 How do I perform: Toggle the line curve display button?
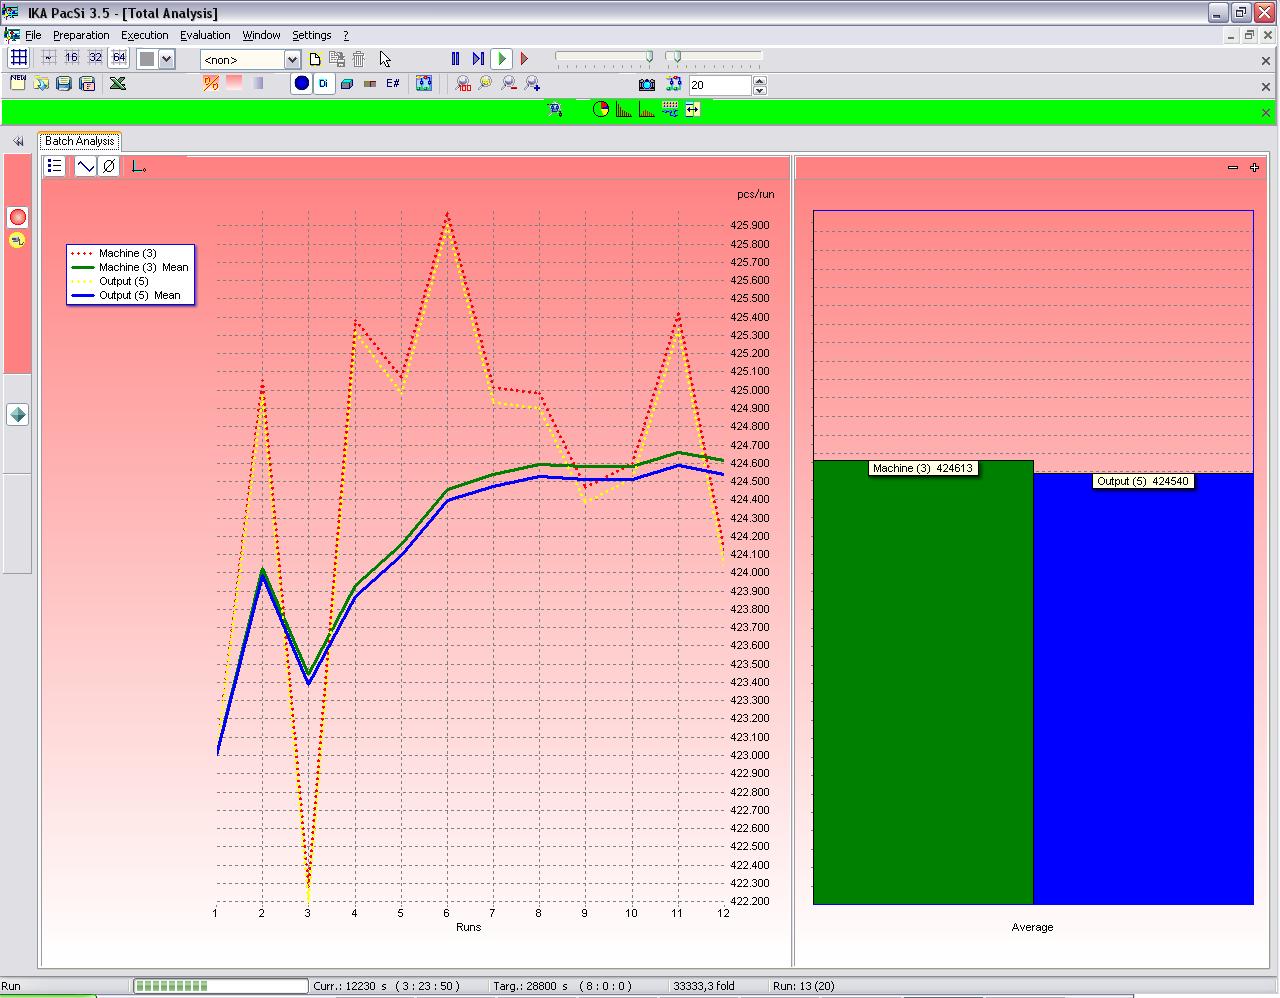click(86, 166)
